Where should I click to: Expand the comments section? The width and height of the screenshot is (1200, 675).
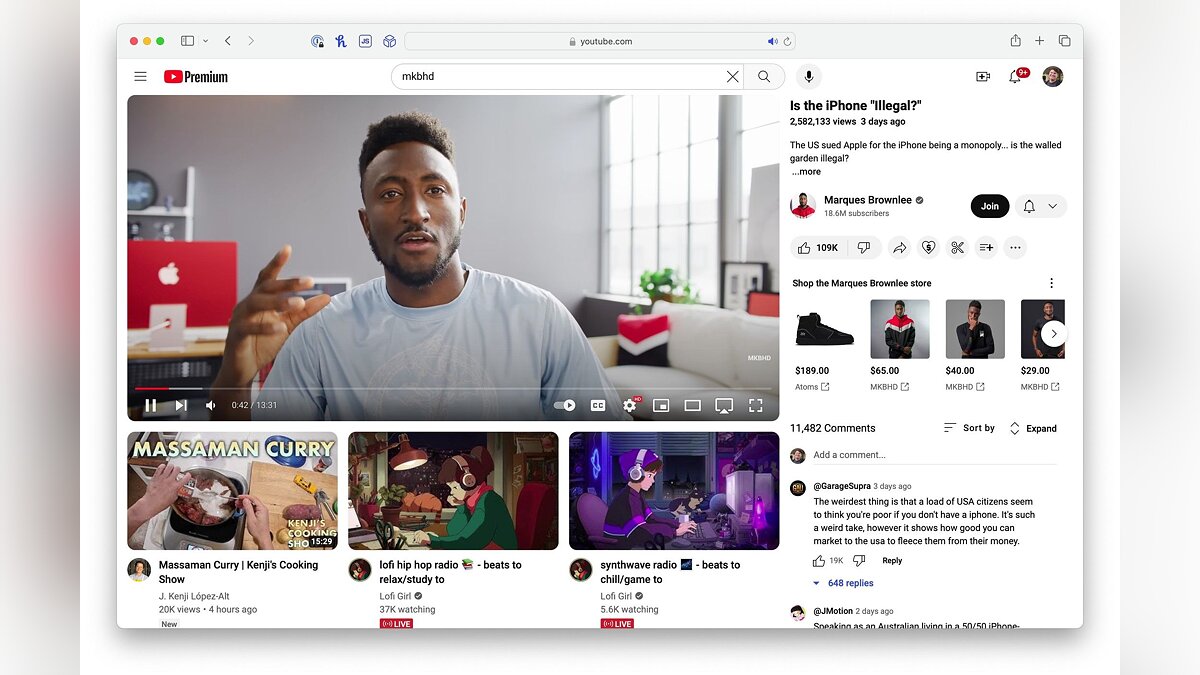click(1032, 428)
